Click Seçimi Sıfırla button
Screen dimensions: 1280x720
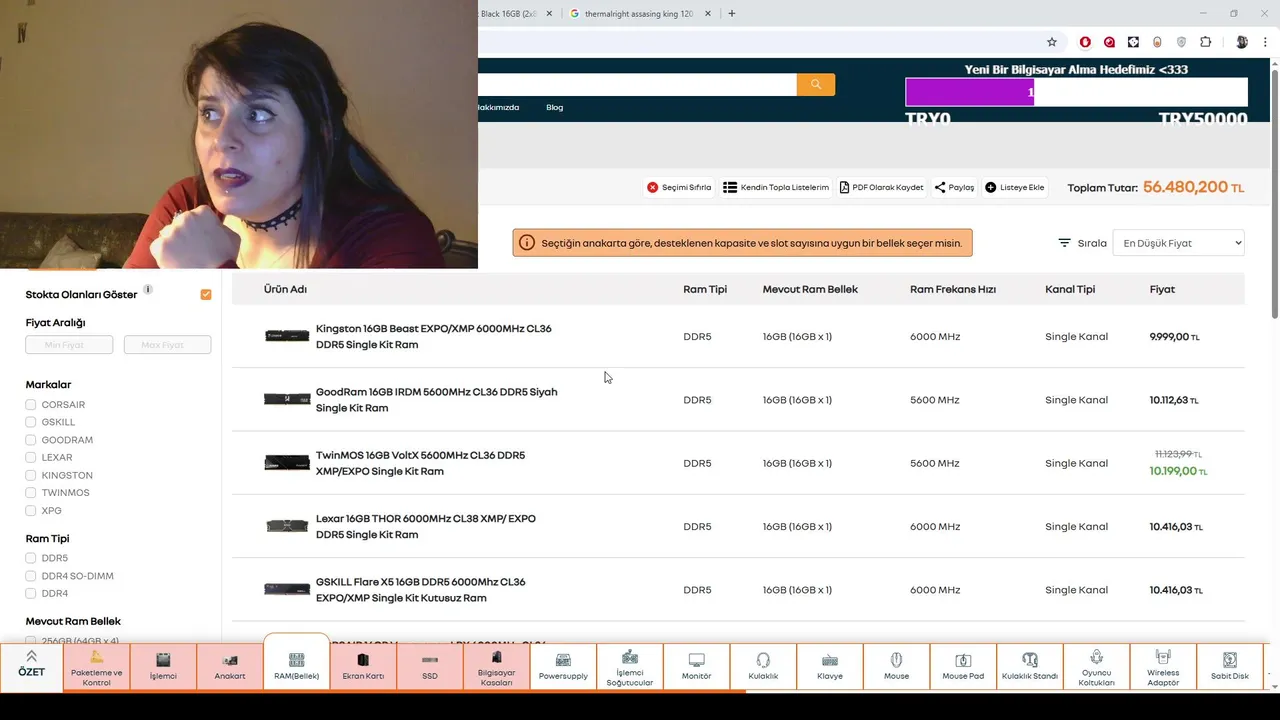[679, 187]
